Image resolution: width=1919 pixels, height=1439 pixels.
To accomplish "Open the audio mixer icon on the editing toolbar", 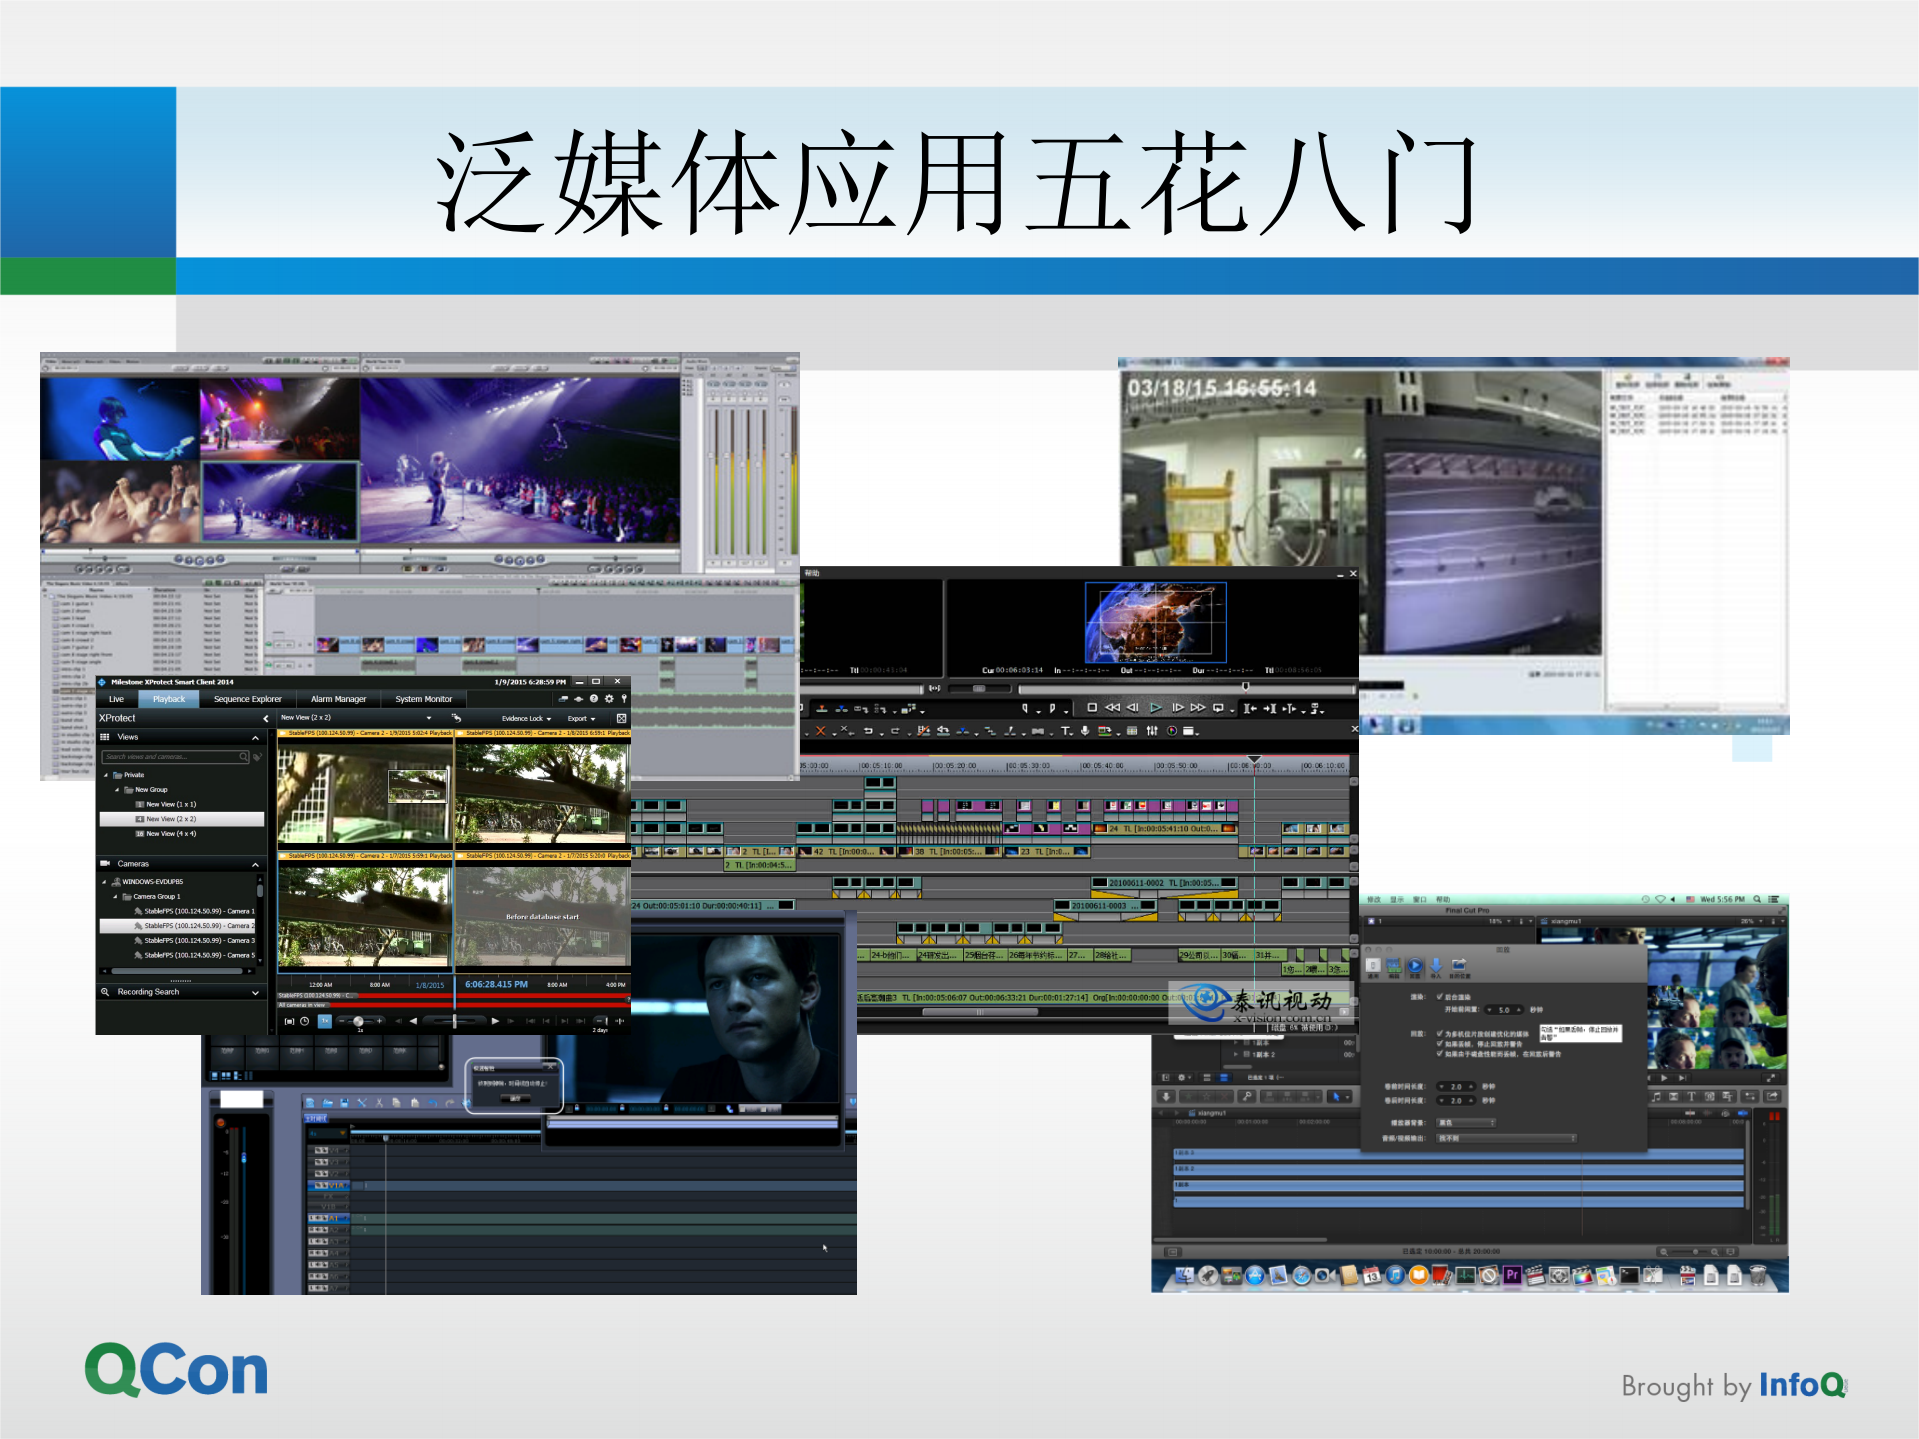I will tap(1152, 731).
